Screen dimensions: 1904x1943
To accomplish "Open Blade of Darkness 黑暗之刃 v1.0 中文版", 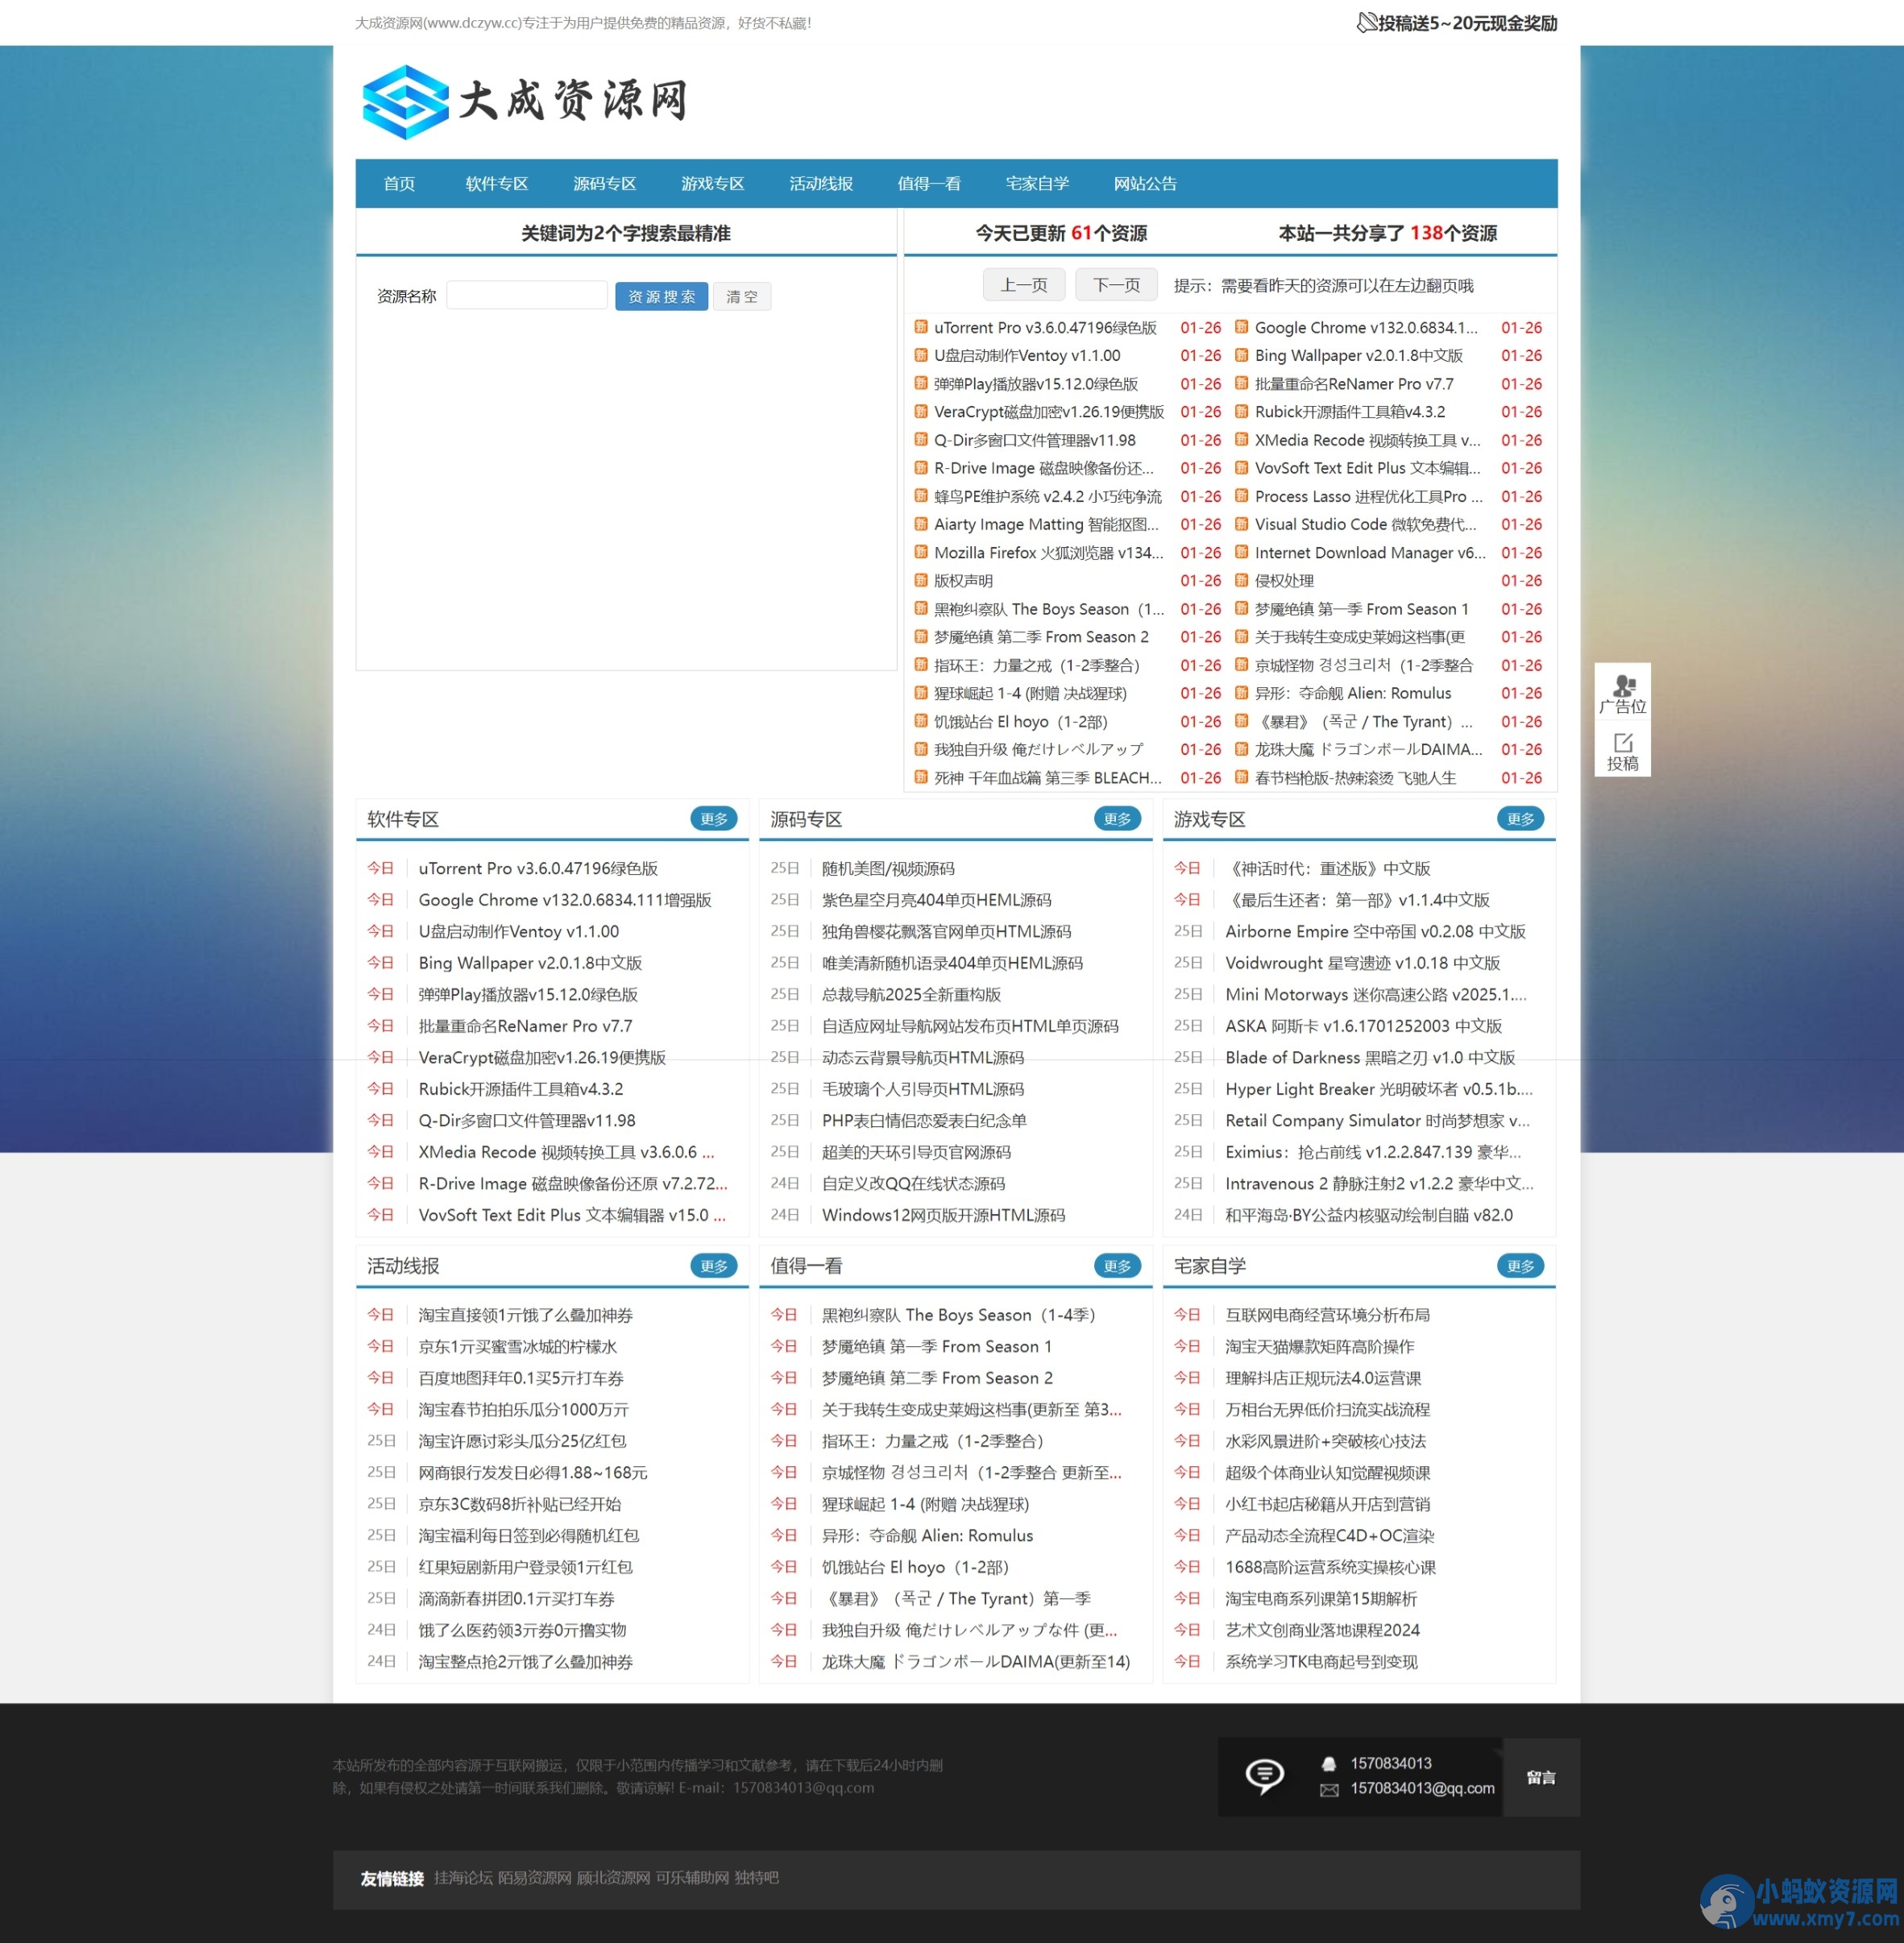I will tap(1369, 1057).
